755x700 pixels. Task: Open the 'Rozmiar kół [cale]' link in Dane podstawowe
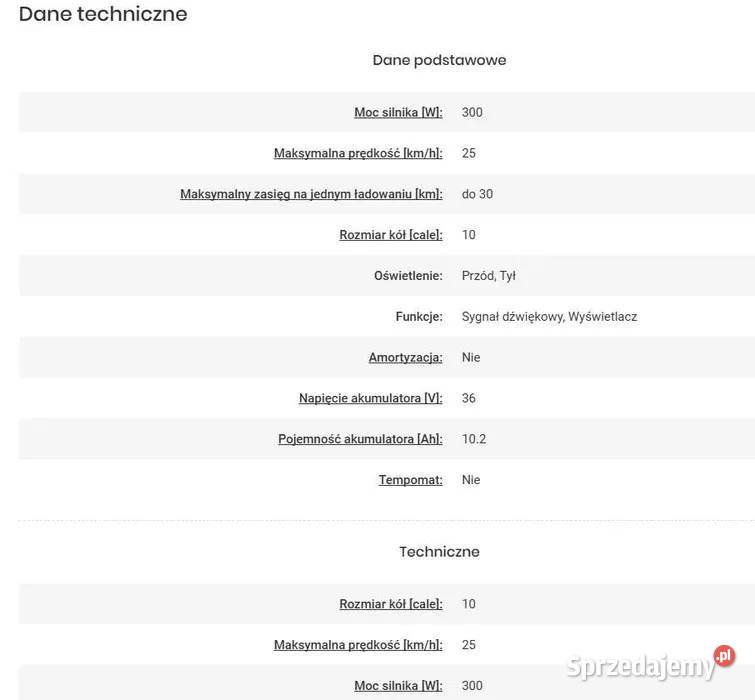[391, 235]
